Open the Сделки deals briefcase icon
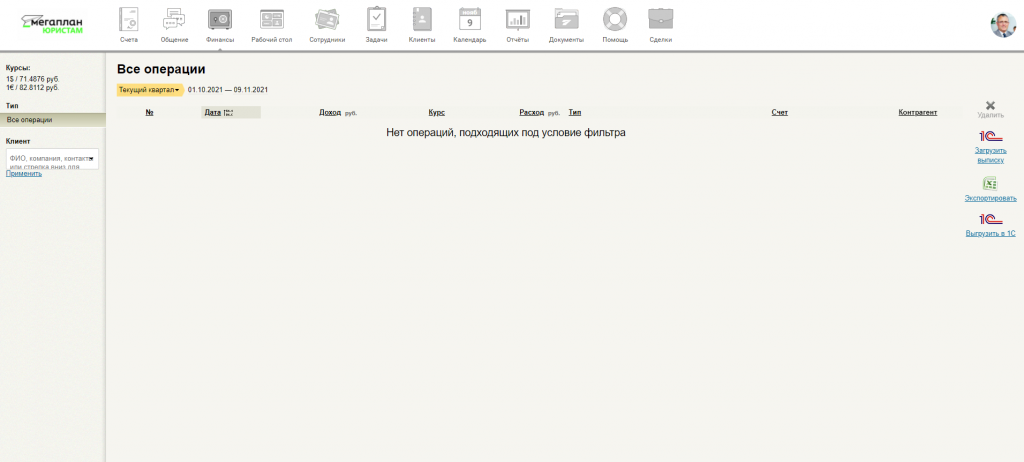Image resolution: width=1024 pixels, height=462 pixels. pos(660,20)
